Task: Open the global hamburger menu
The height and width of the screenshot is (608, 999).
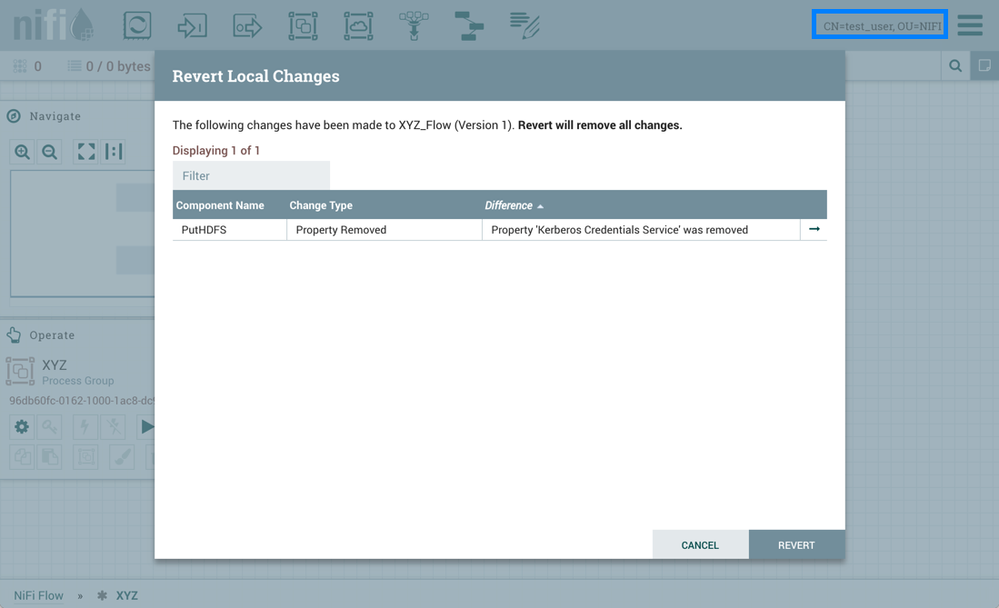Action: [969, 24]
